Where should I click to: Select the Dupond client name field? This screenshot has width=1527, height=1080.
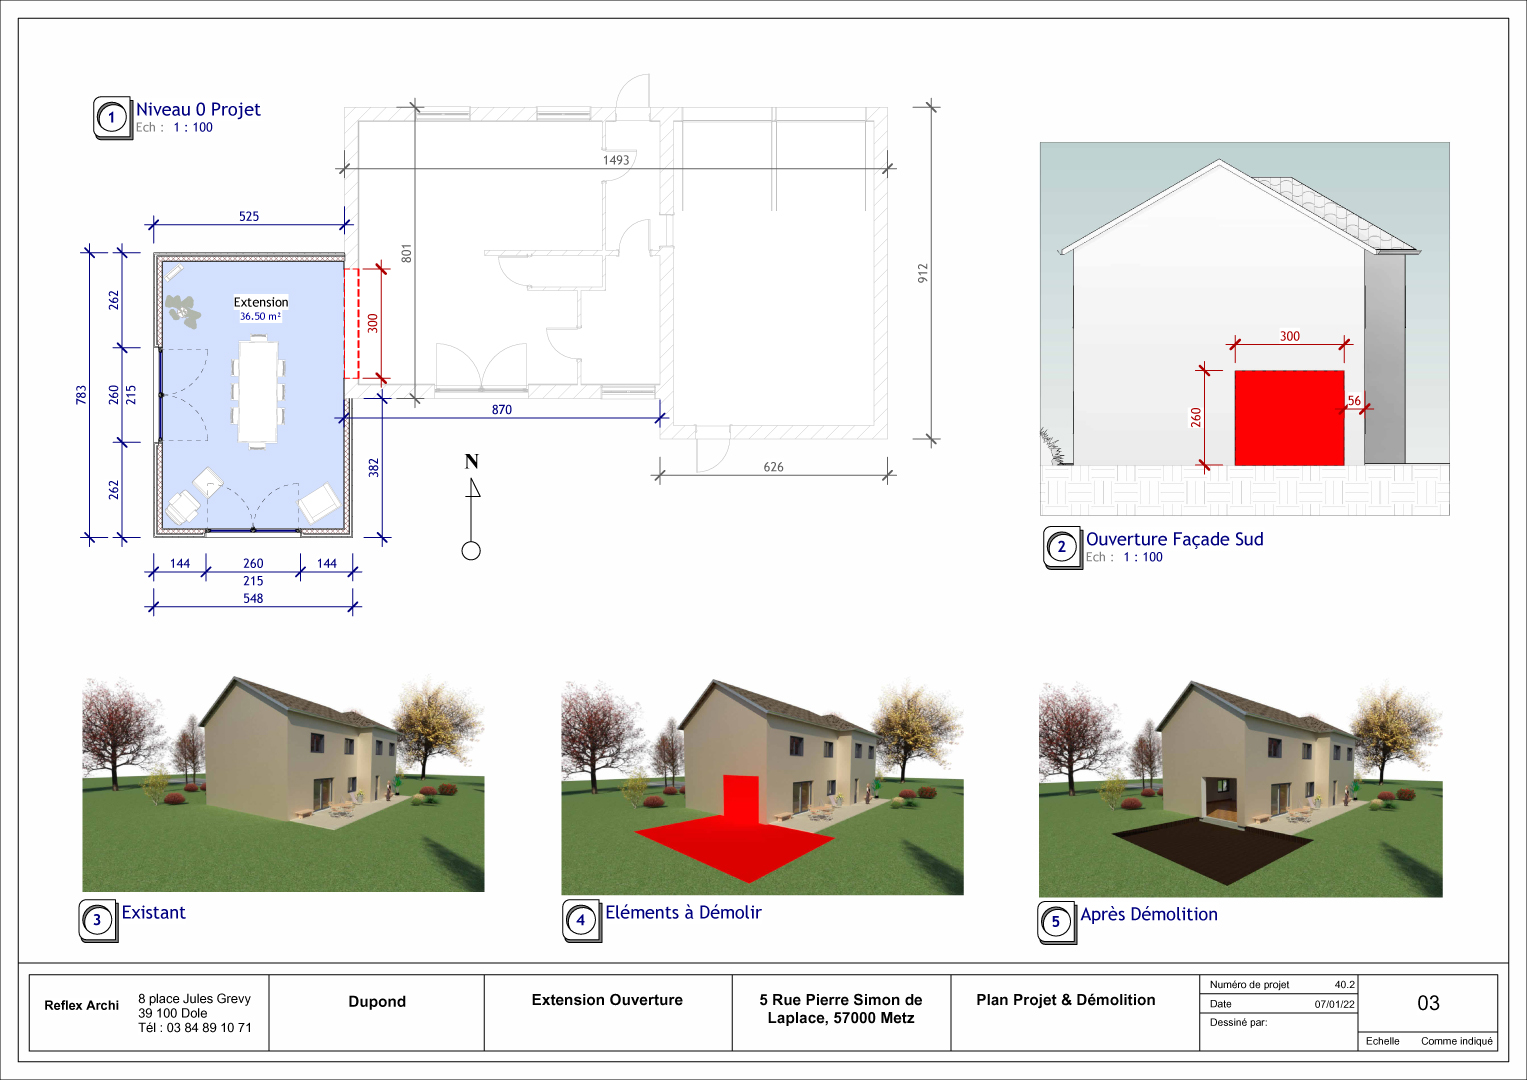377,1002
